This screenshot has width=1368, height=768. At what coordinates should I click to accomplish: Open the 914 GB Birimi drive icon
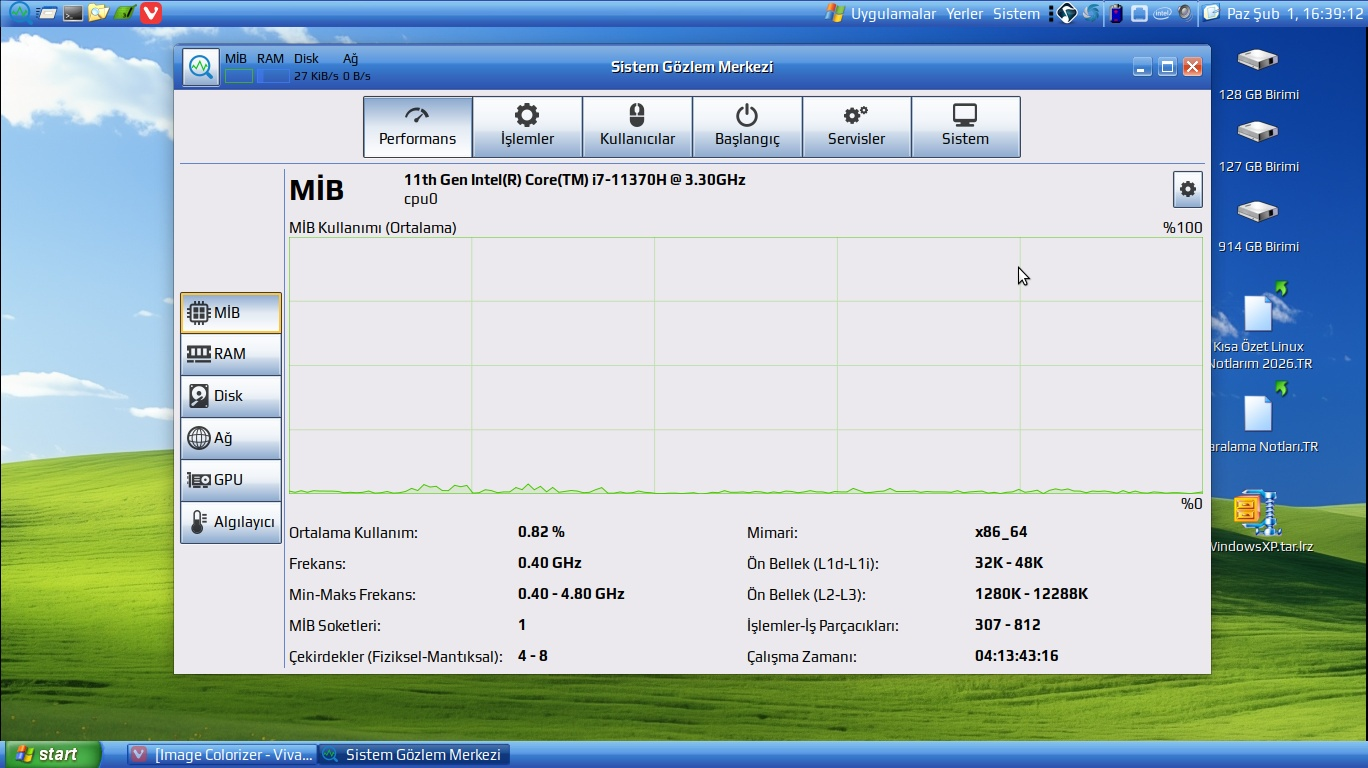(x=1258, y=224)
